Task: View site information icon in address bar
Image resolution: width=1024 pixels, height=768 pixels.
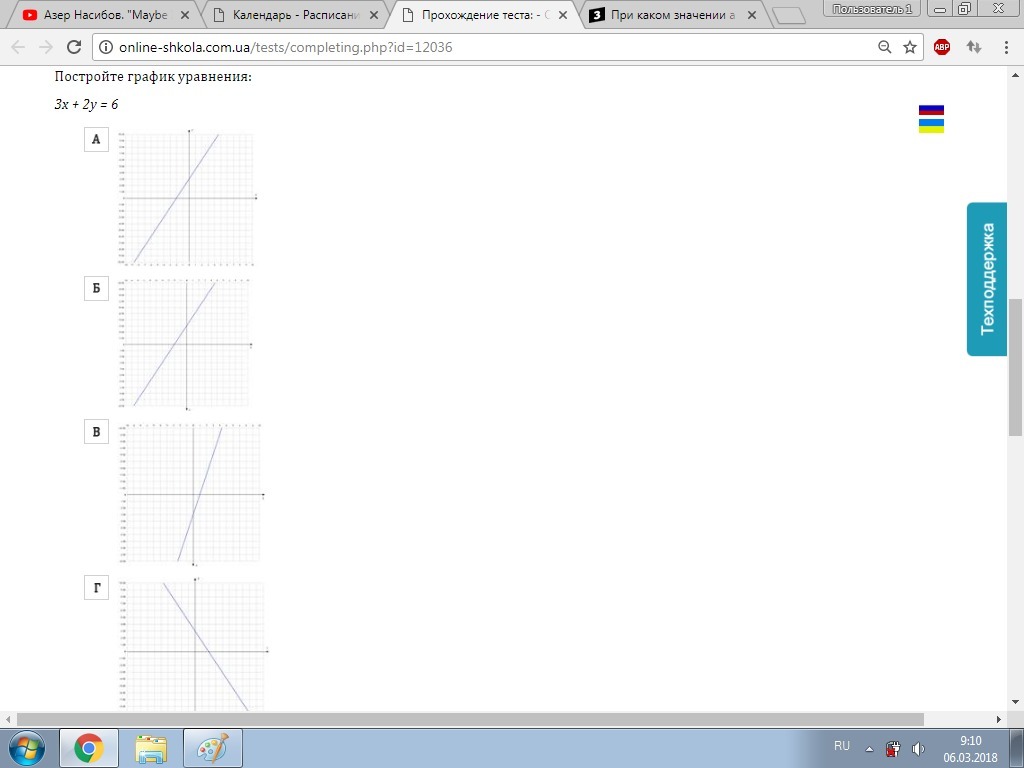Action: point(106,47)
